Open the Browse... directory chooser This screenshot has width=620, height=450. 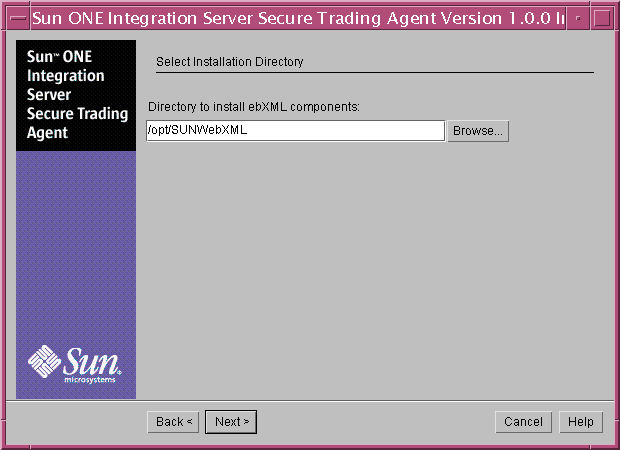pyautogui.click(x=478, y=131)
